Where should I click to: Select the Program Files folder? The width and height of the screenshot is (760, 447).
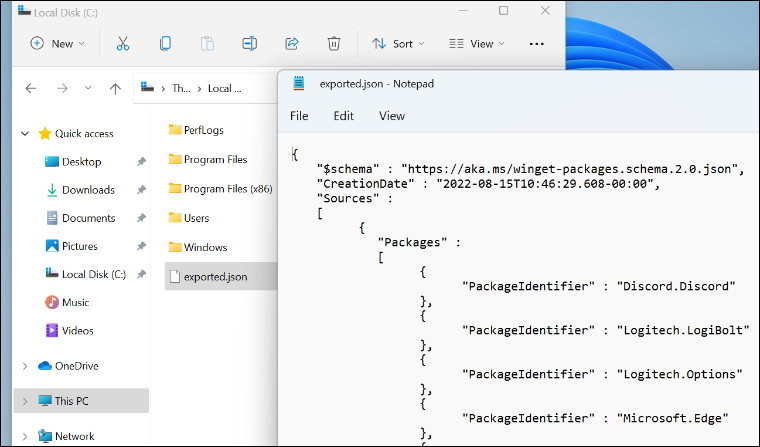click(x=208, y=160)
